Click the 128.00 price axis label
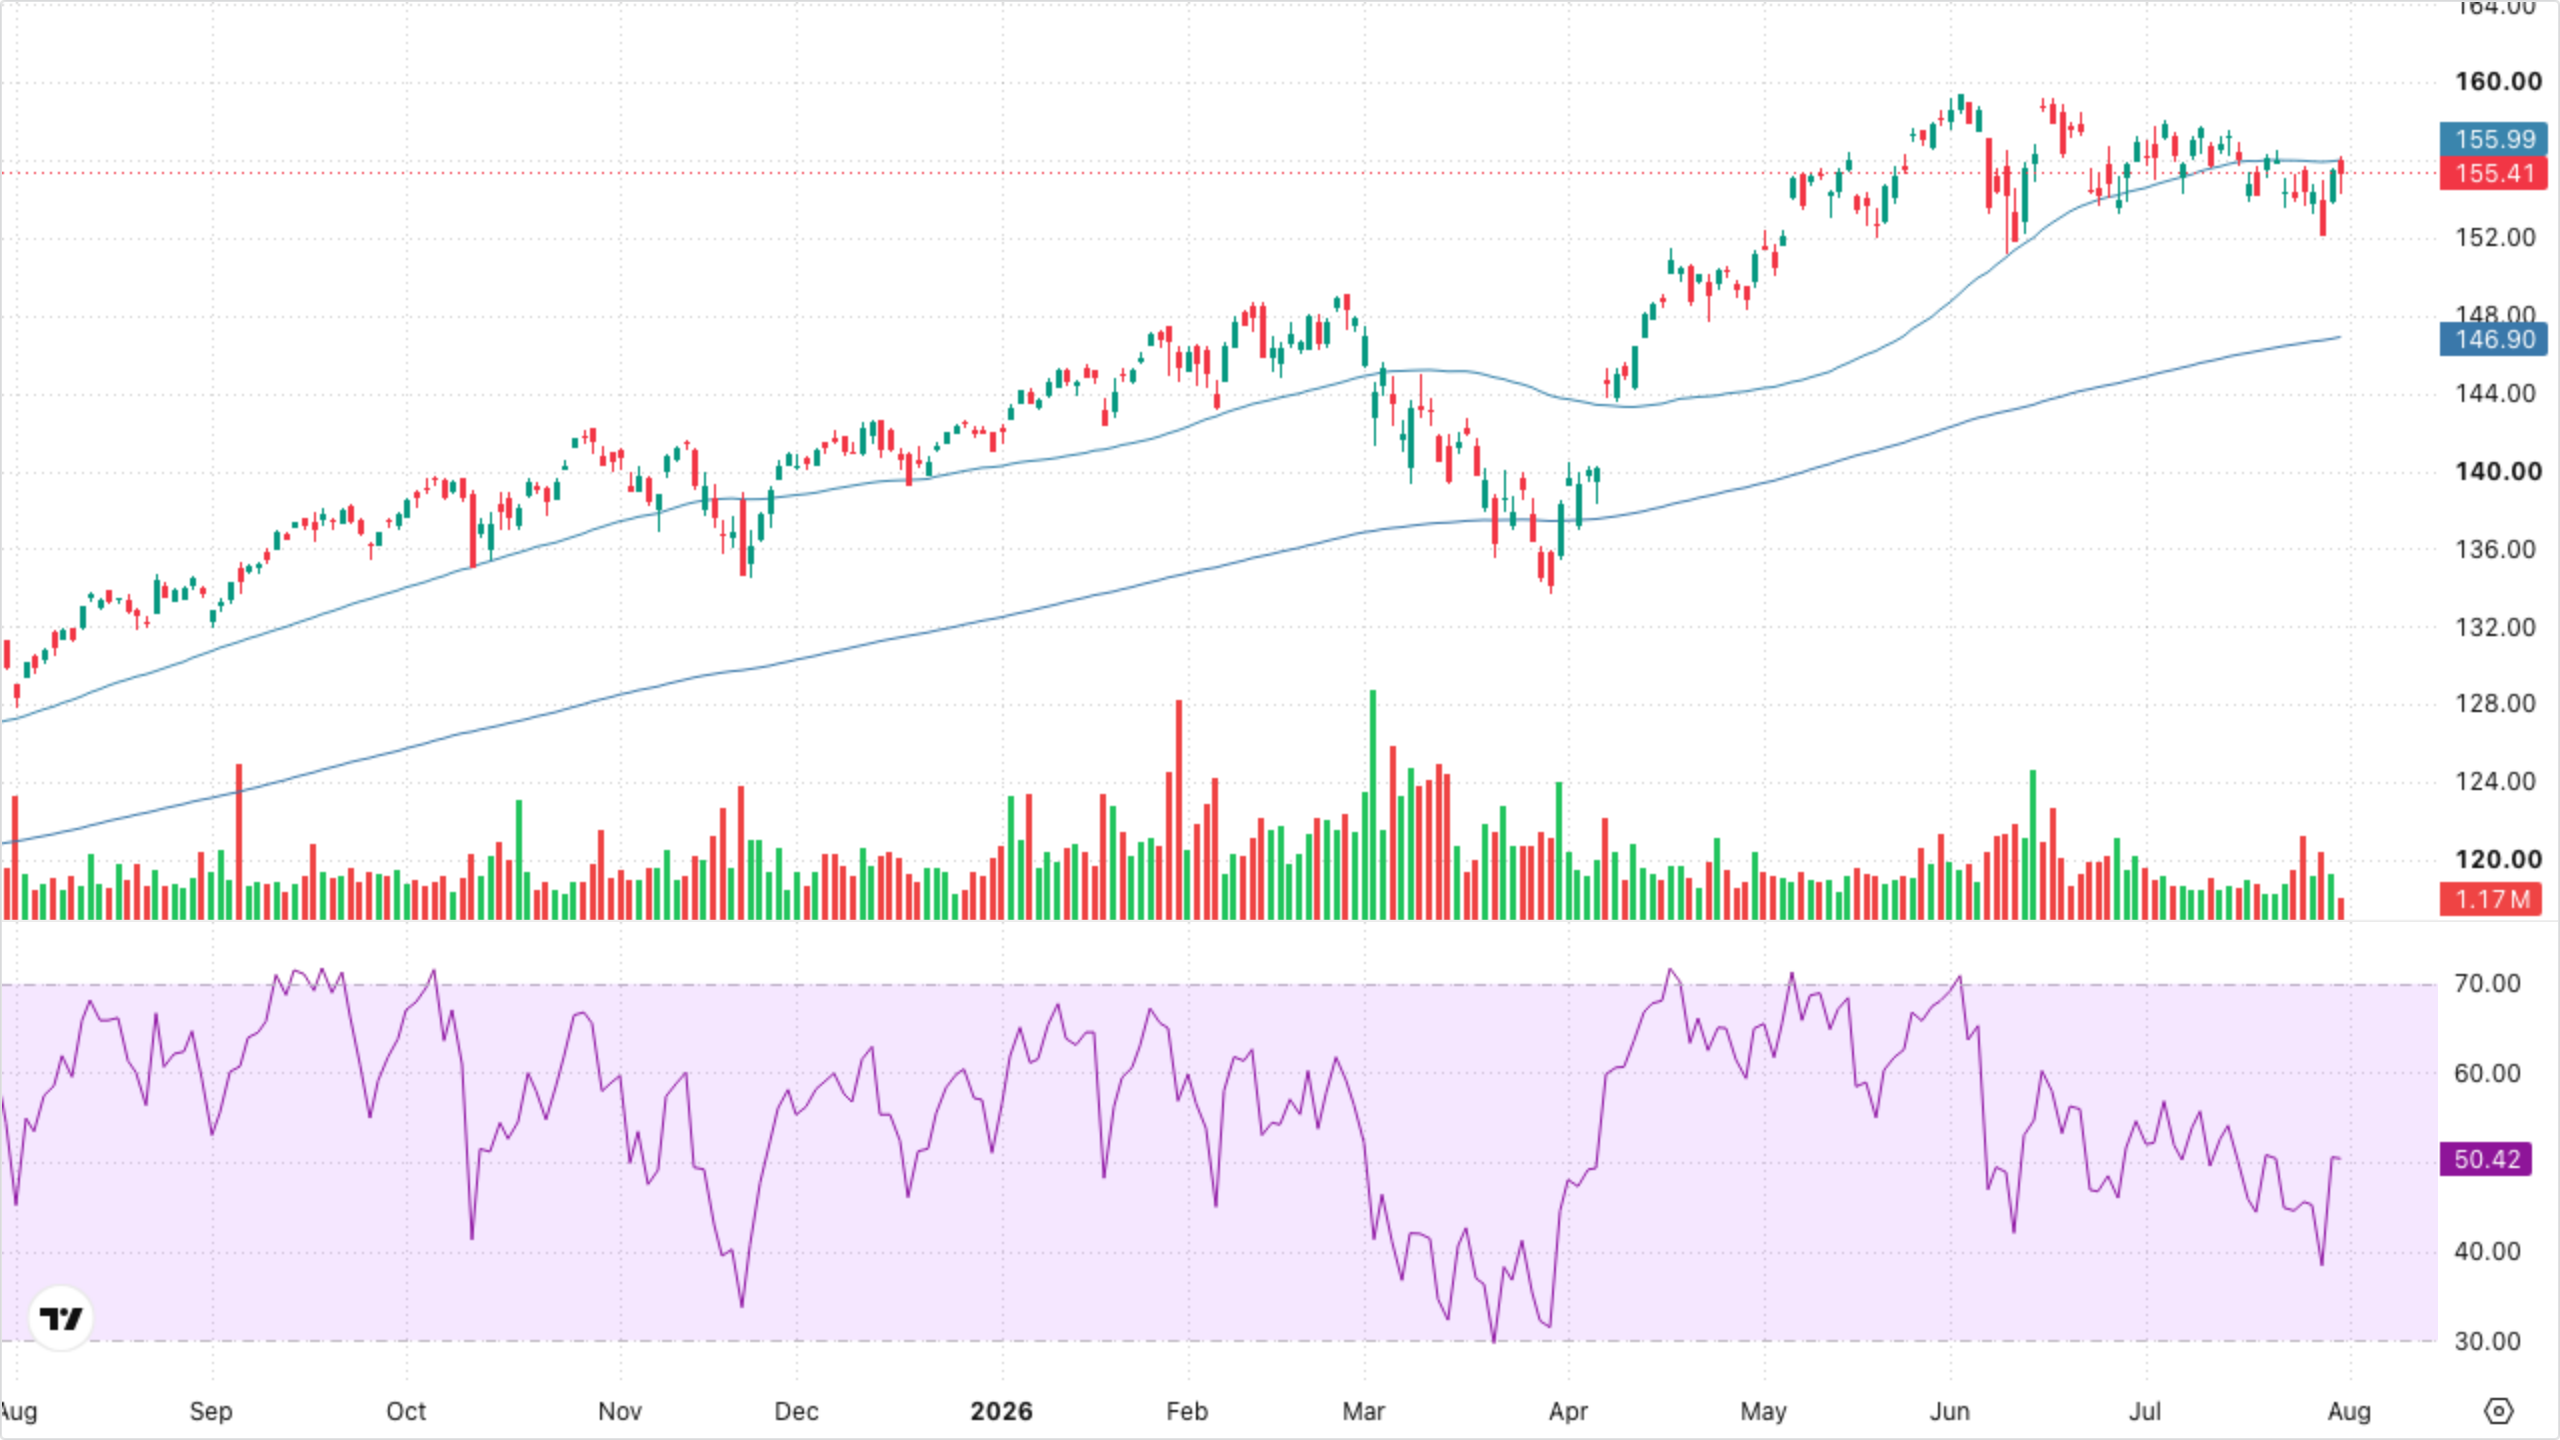Image resolution: width=2560 pixels, height=1440 pixels. 2495,703
